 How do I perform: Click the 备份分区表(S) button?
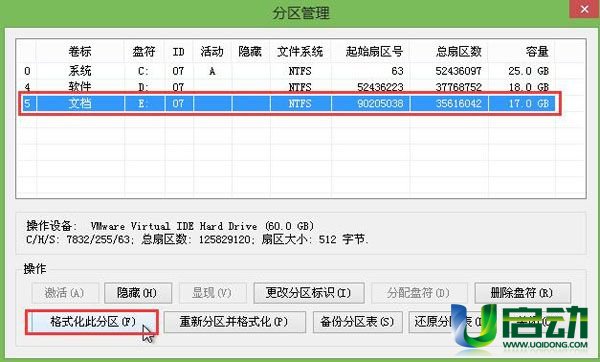click(357, 322)
